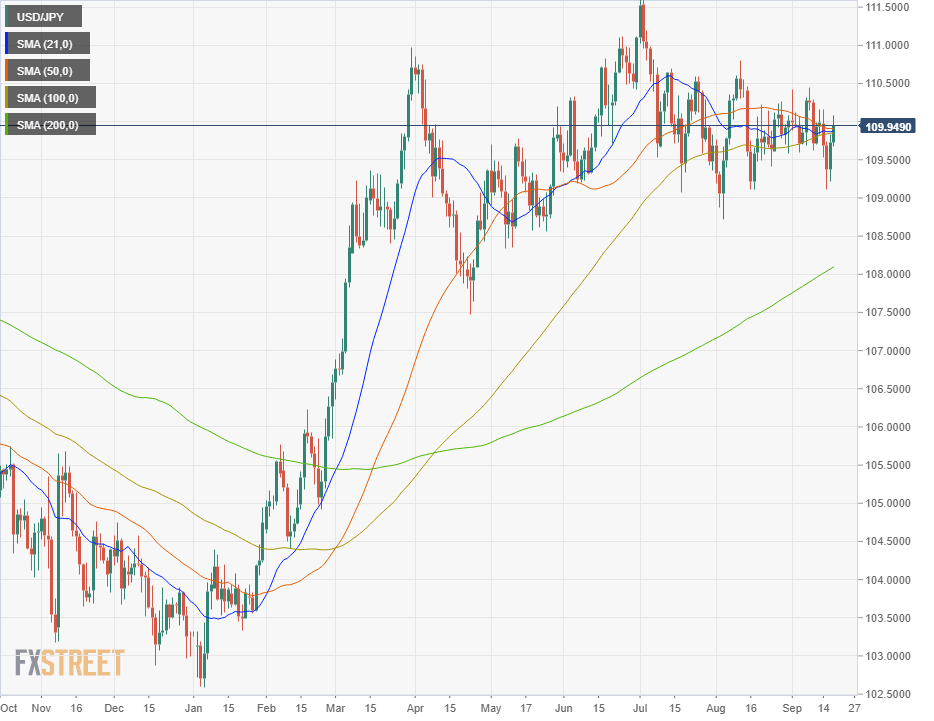Click the 105.5000 price axis label
The height and width of the screenshot is (721, 934).
click(887, 465)
